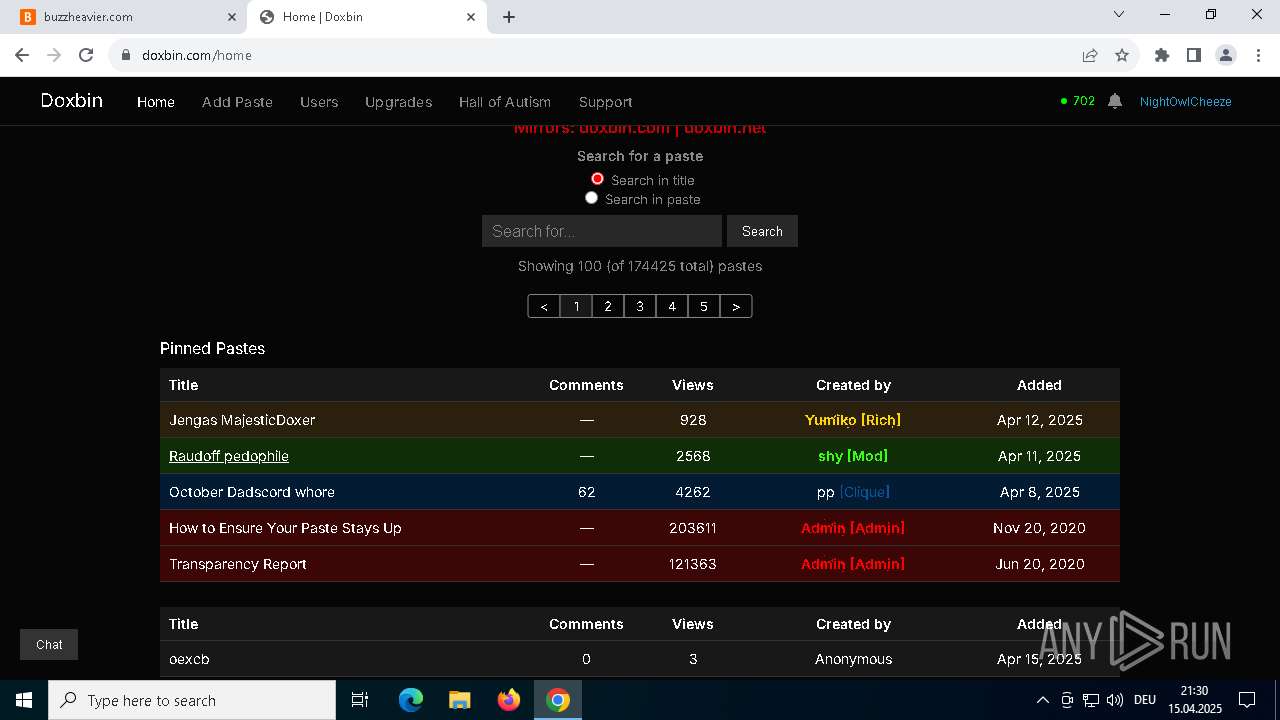Launch Microsoft Edge from taskbar
The image size is (1280, 720).
click(411, 700)
